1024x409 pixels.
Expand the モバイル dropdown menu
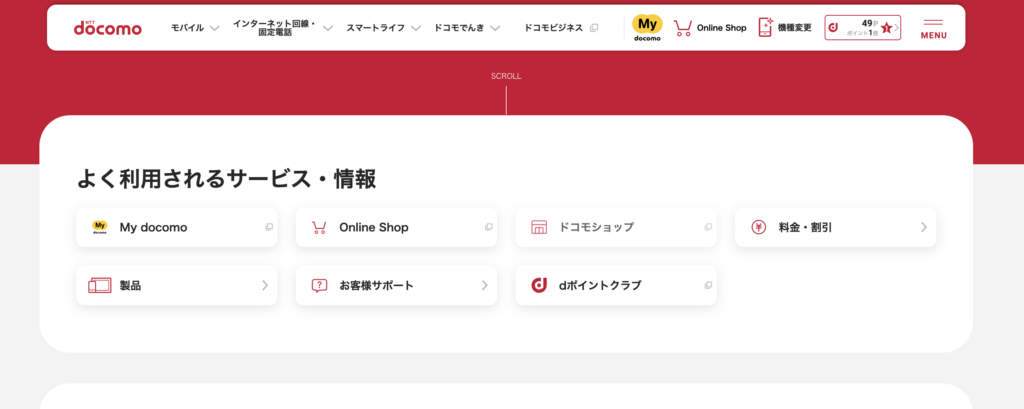click(x=195, y=28)
